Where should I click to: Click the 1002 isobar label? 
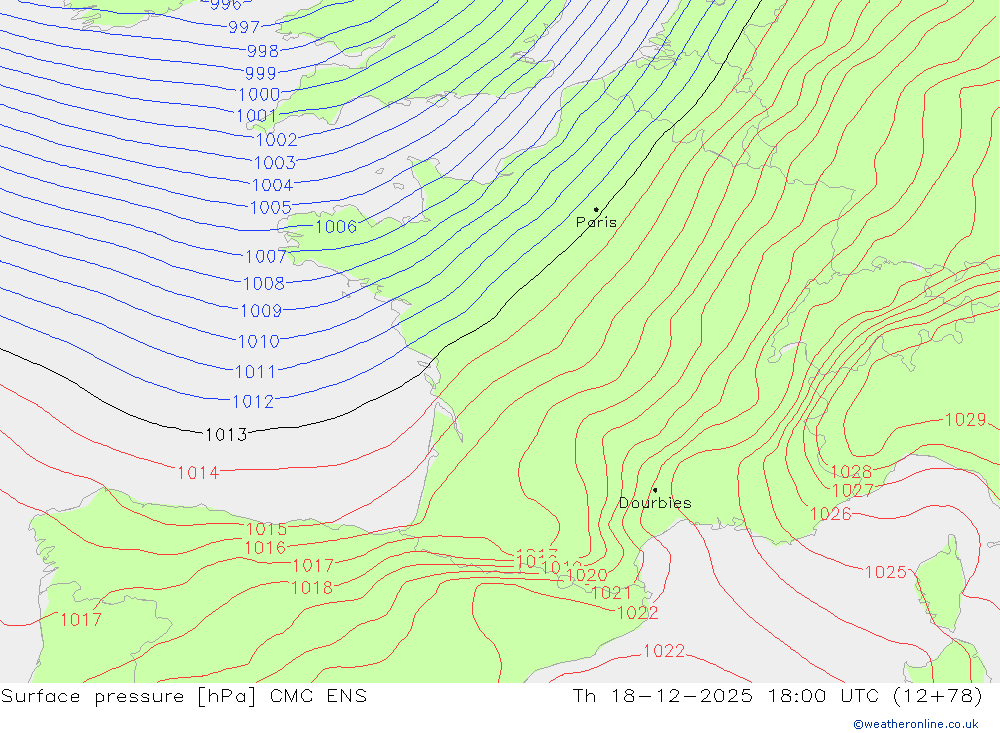277,140
